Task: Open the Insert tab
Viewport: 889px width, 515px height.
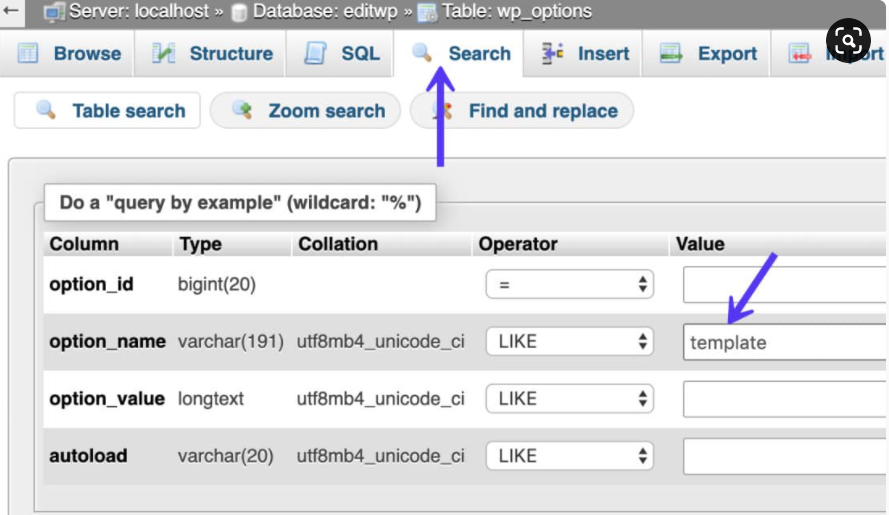Action: click(586, 54)
